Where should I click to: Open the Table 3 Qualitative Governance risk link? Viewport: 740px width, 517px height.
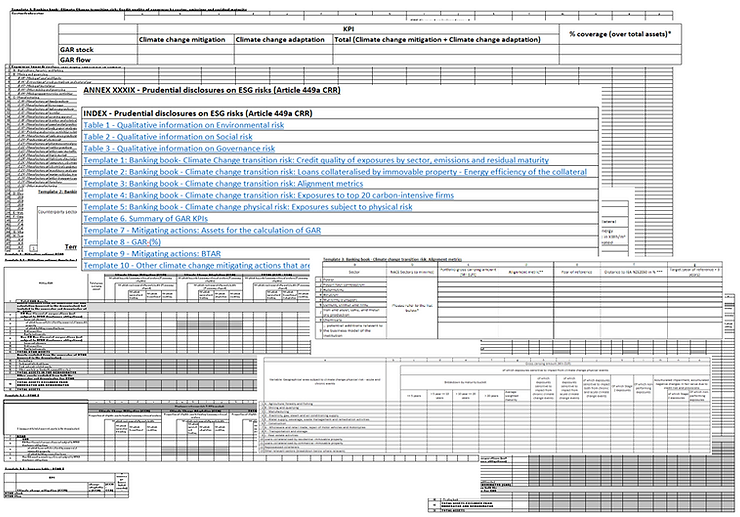point(179,149)
